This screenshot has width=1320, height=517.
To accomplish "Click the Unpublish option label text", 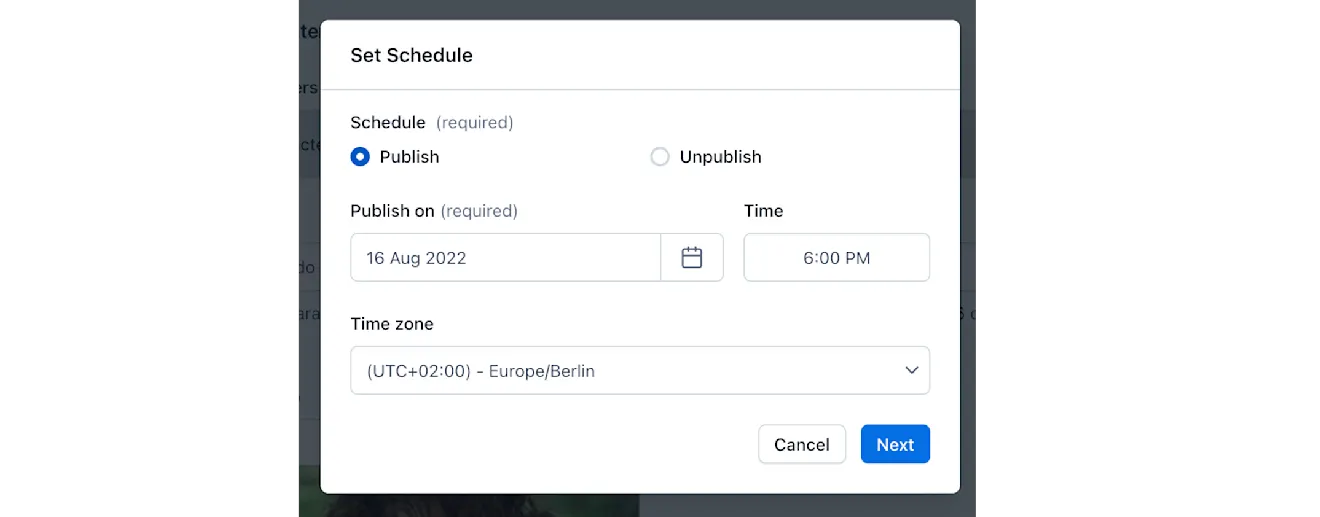I will coord(720,157).
